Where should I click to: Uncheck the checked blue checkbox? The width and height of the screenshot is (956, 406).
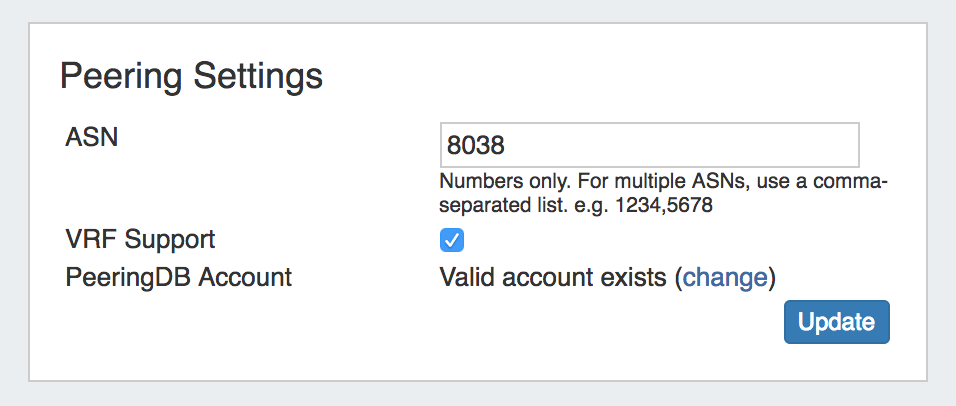(x=452, y=241)
